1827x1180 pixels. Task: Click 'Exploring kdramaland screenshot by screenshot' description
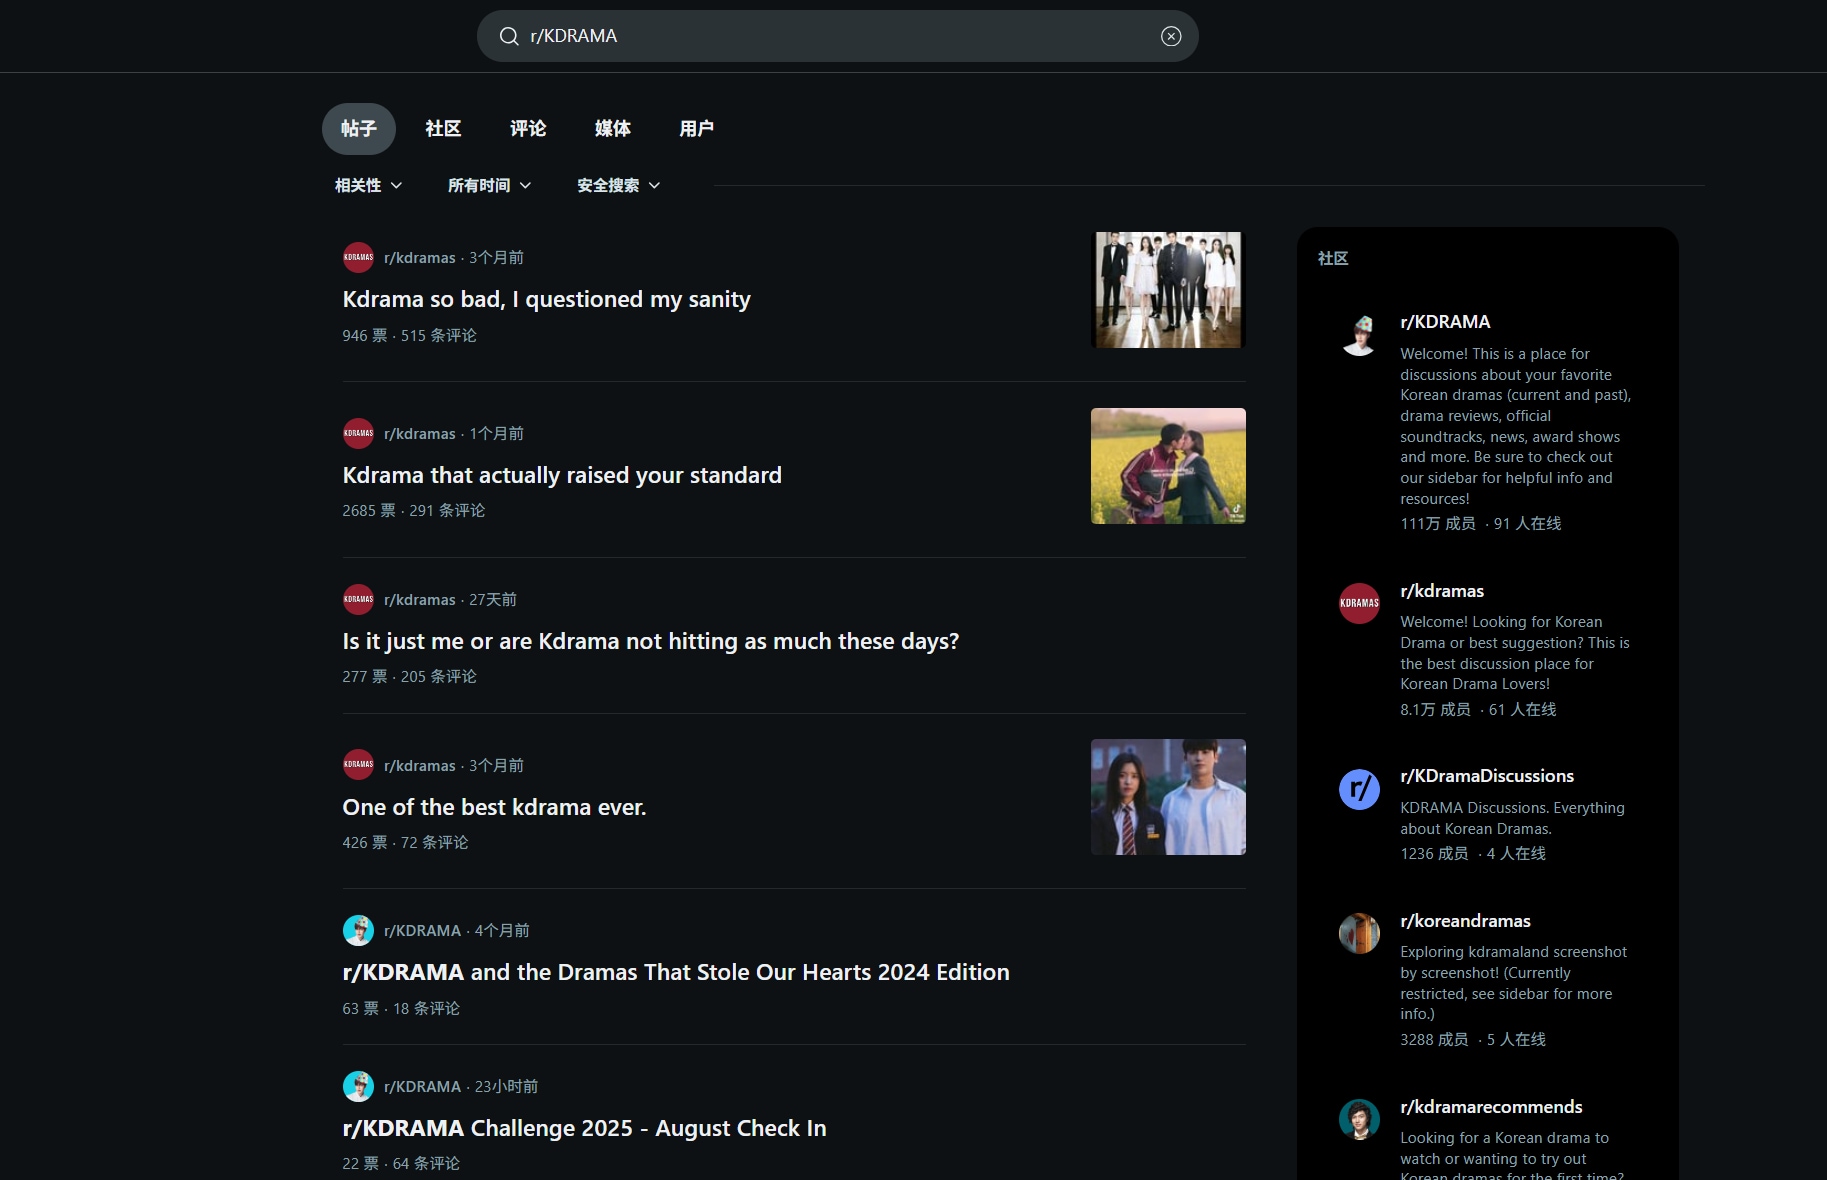point(1513,983)
